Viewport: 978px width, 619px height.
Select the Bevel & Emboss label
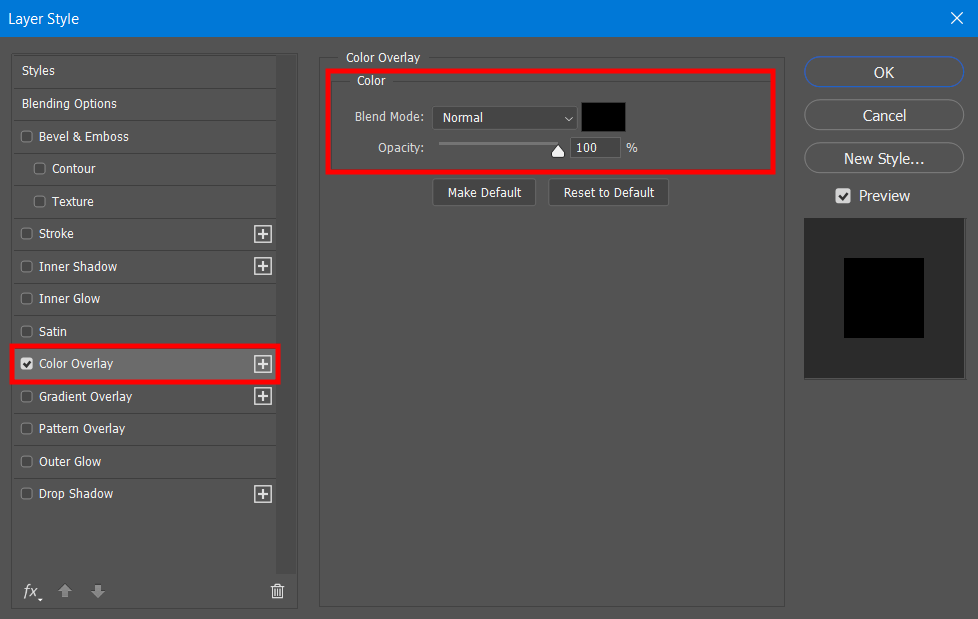pyautogui.click(x=84, y=137)
